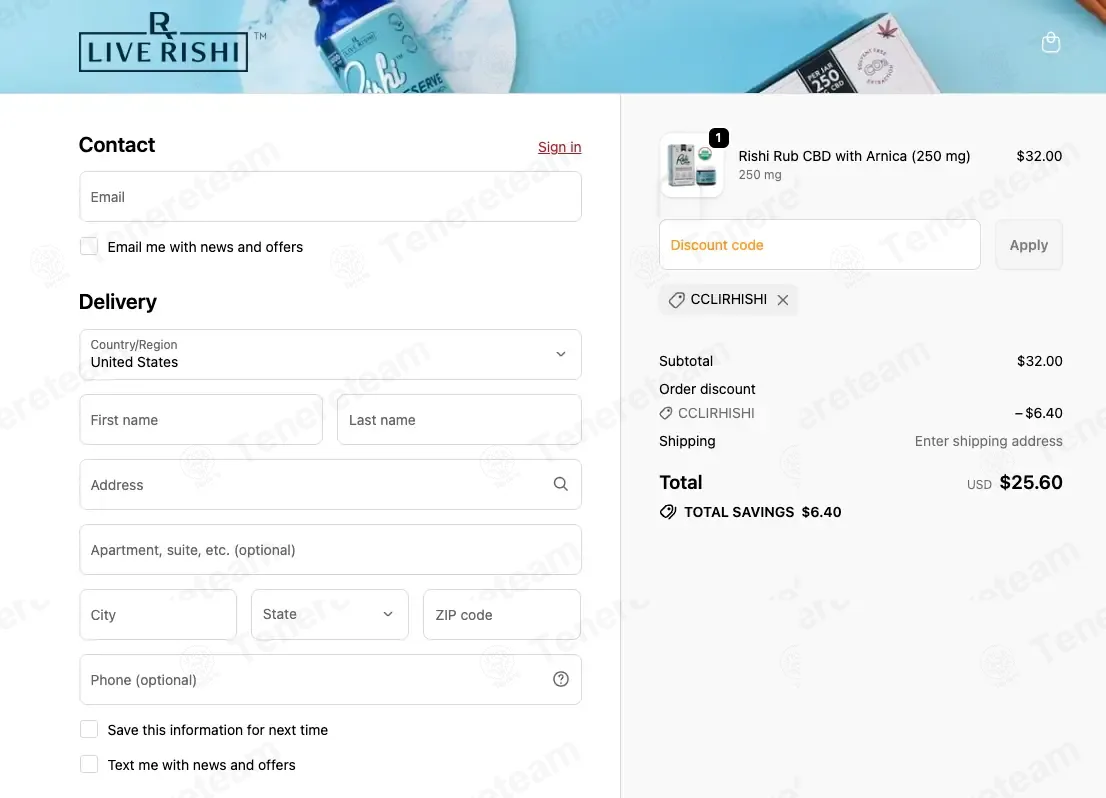Image resolution: width=1106 pixels, height=798 pixels.
Task: Click the Live Rishi logo
Action: coord(164,42)
